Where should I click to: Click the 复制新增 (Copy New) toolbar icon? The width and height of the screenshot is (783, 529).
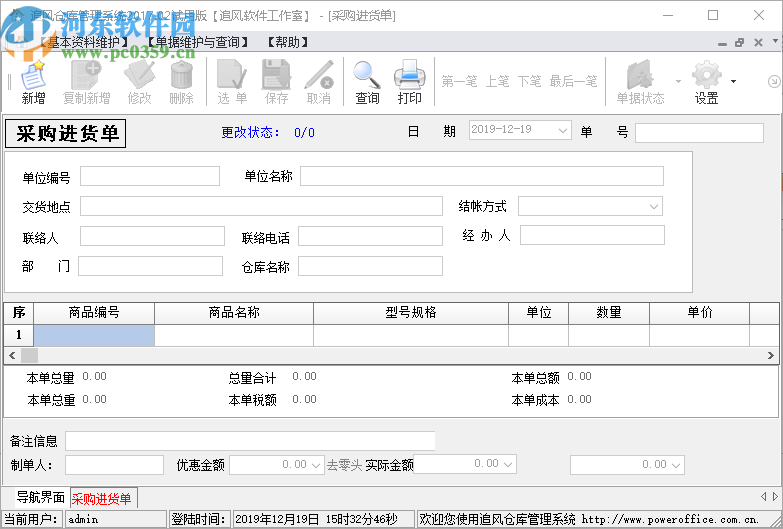(86, 82)
